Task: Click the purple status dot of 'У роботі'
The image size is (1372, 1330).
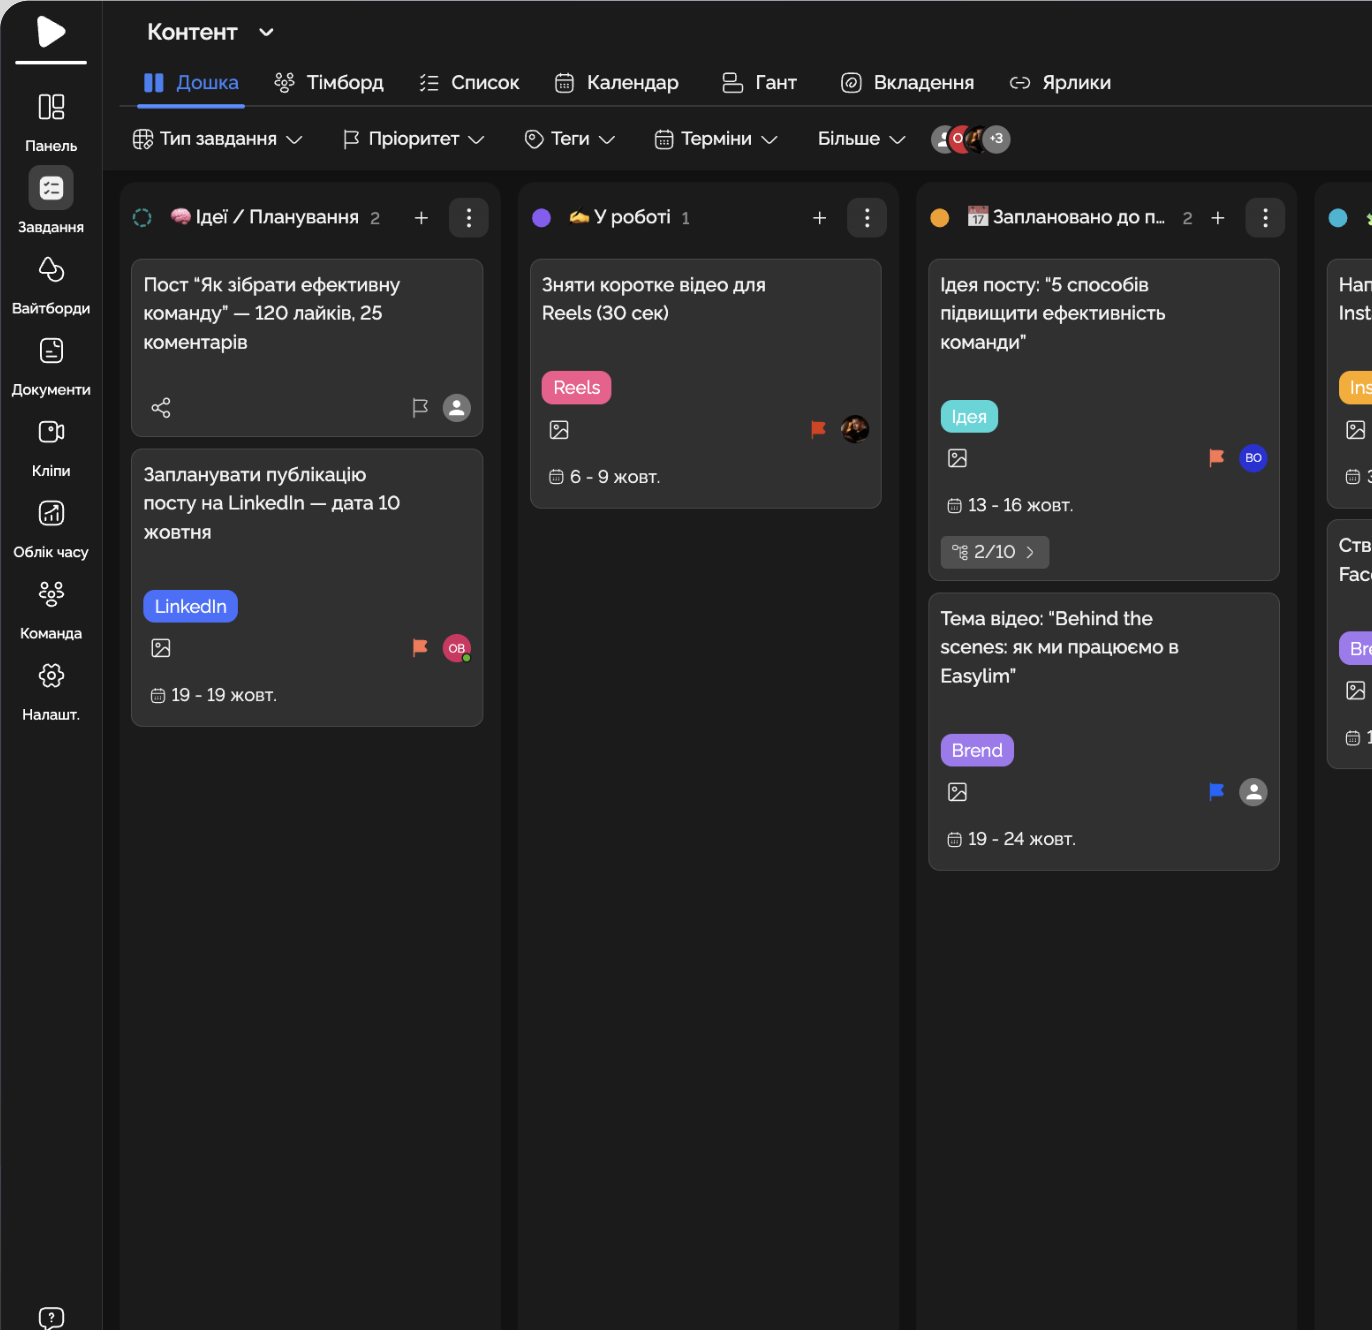Action: pos(542,218)
